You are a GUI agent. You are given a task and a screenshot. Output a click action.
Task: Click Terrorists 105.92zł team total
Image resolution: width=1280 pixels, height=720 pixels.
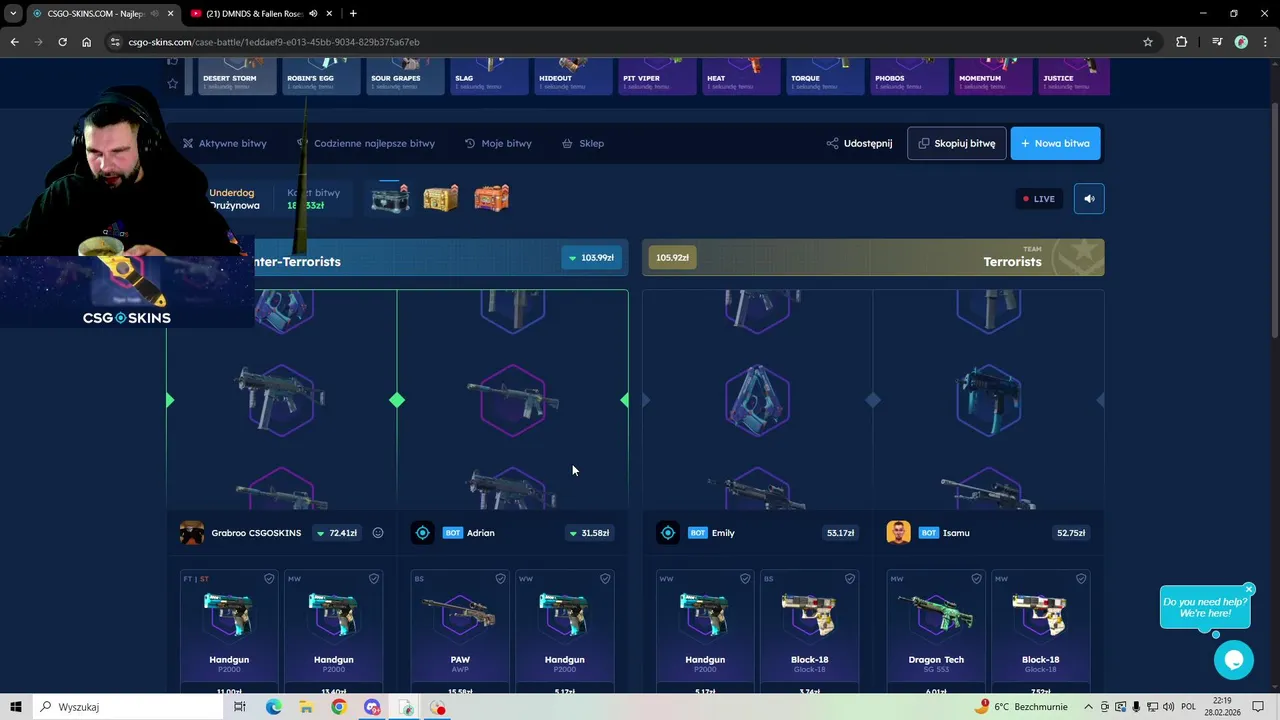pos(672,258)
